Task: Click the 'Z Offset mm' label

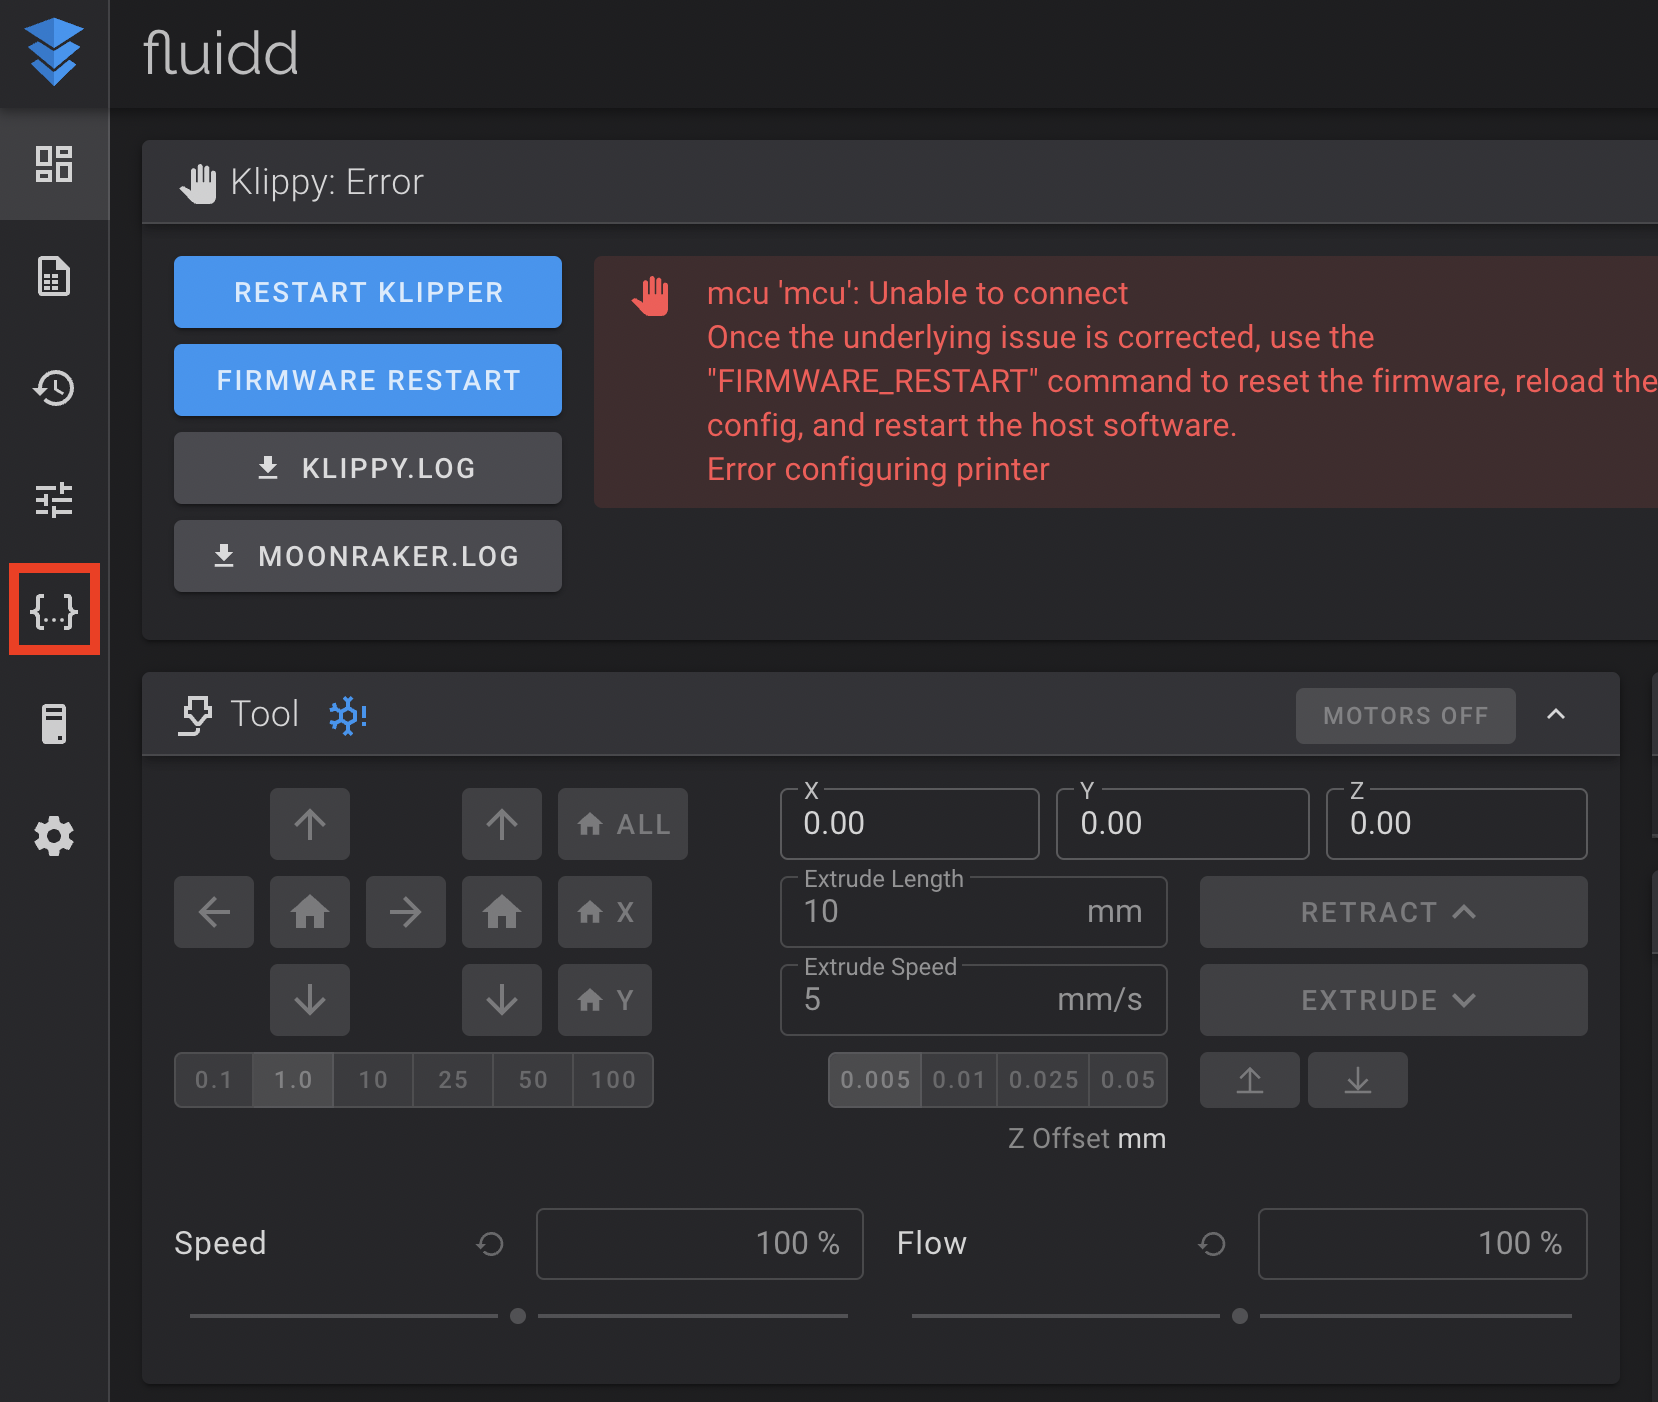Action: (x=1087, y=1139)
